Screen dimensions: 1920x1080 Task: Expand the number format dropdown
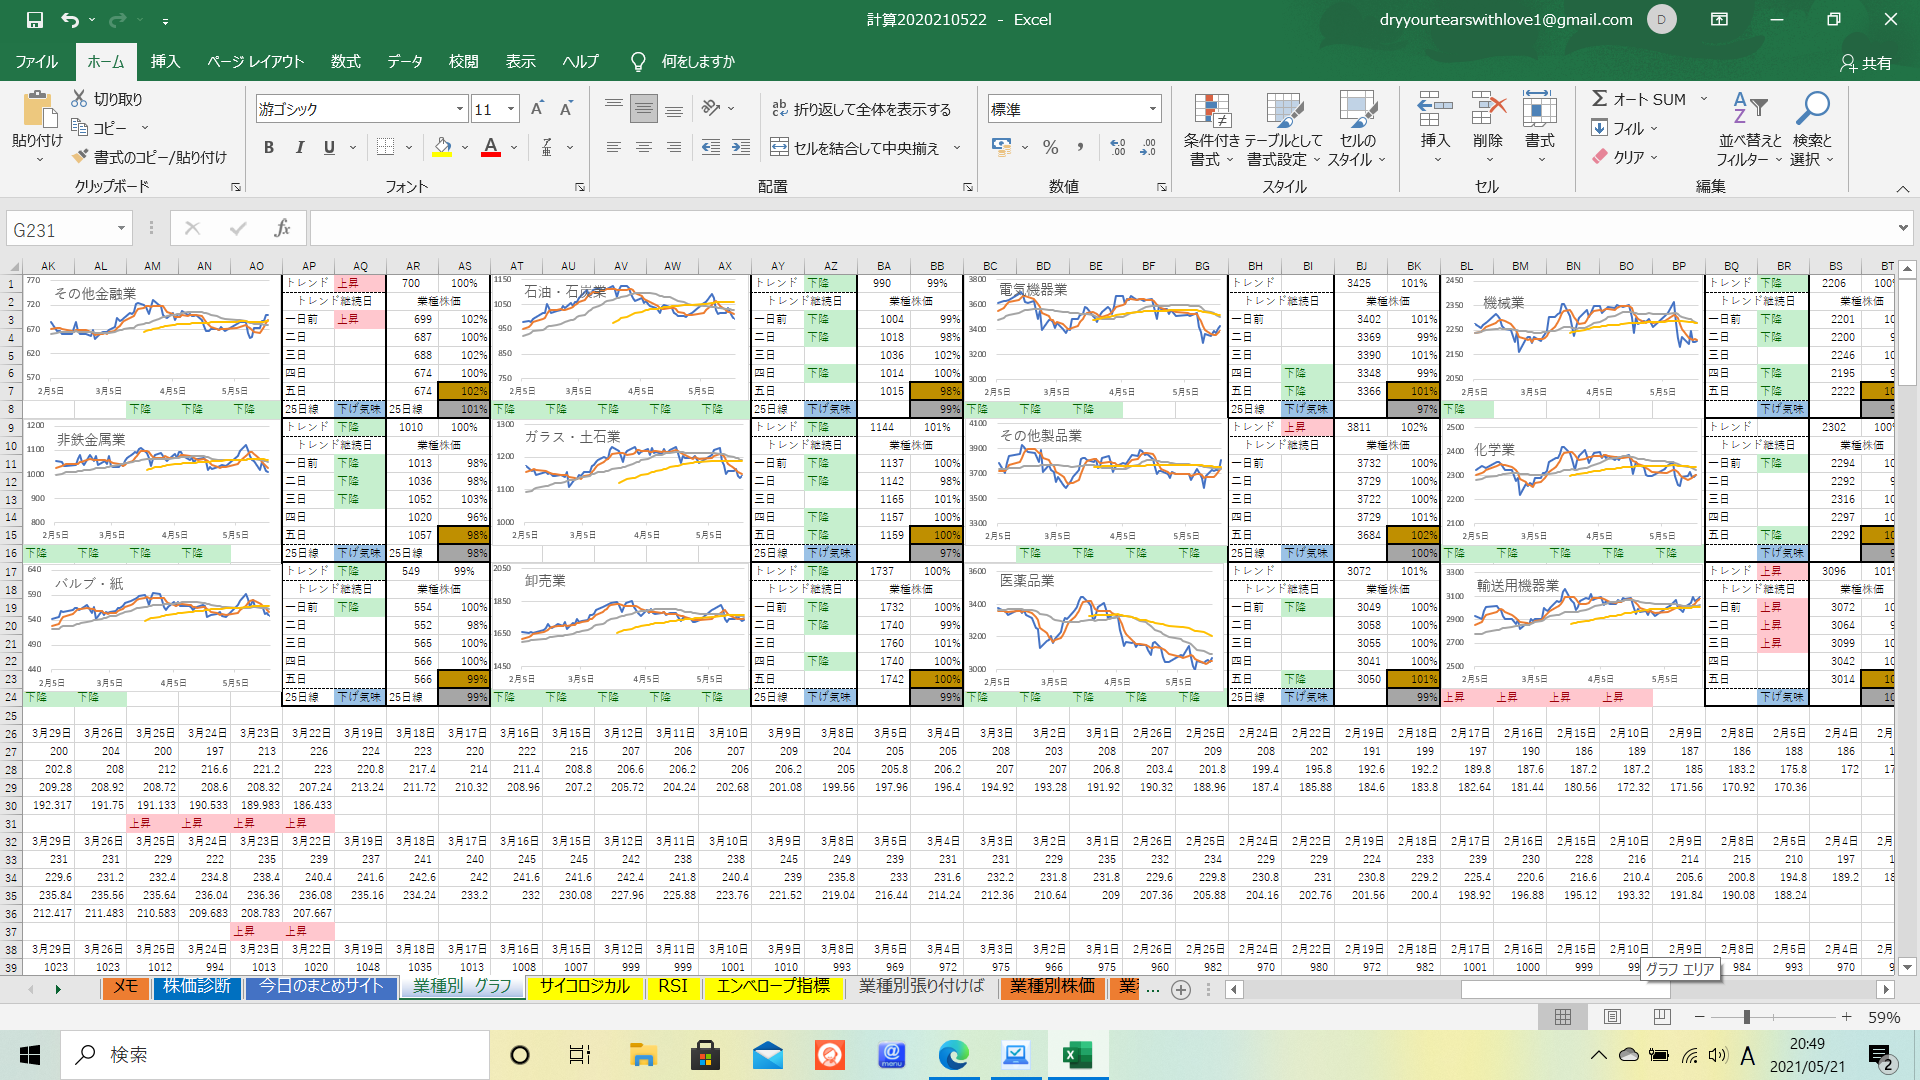[1152, 109]
